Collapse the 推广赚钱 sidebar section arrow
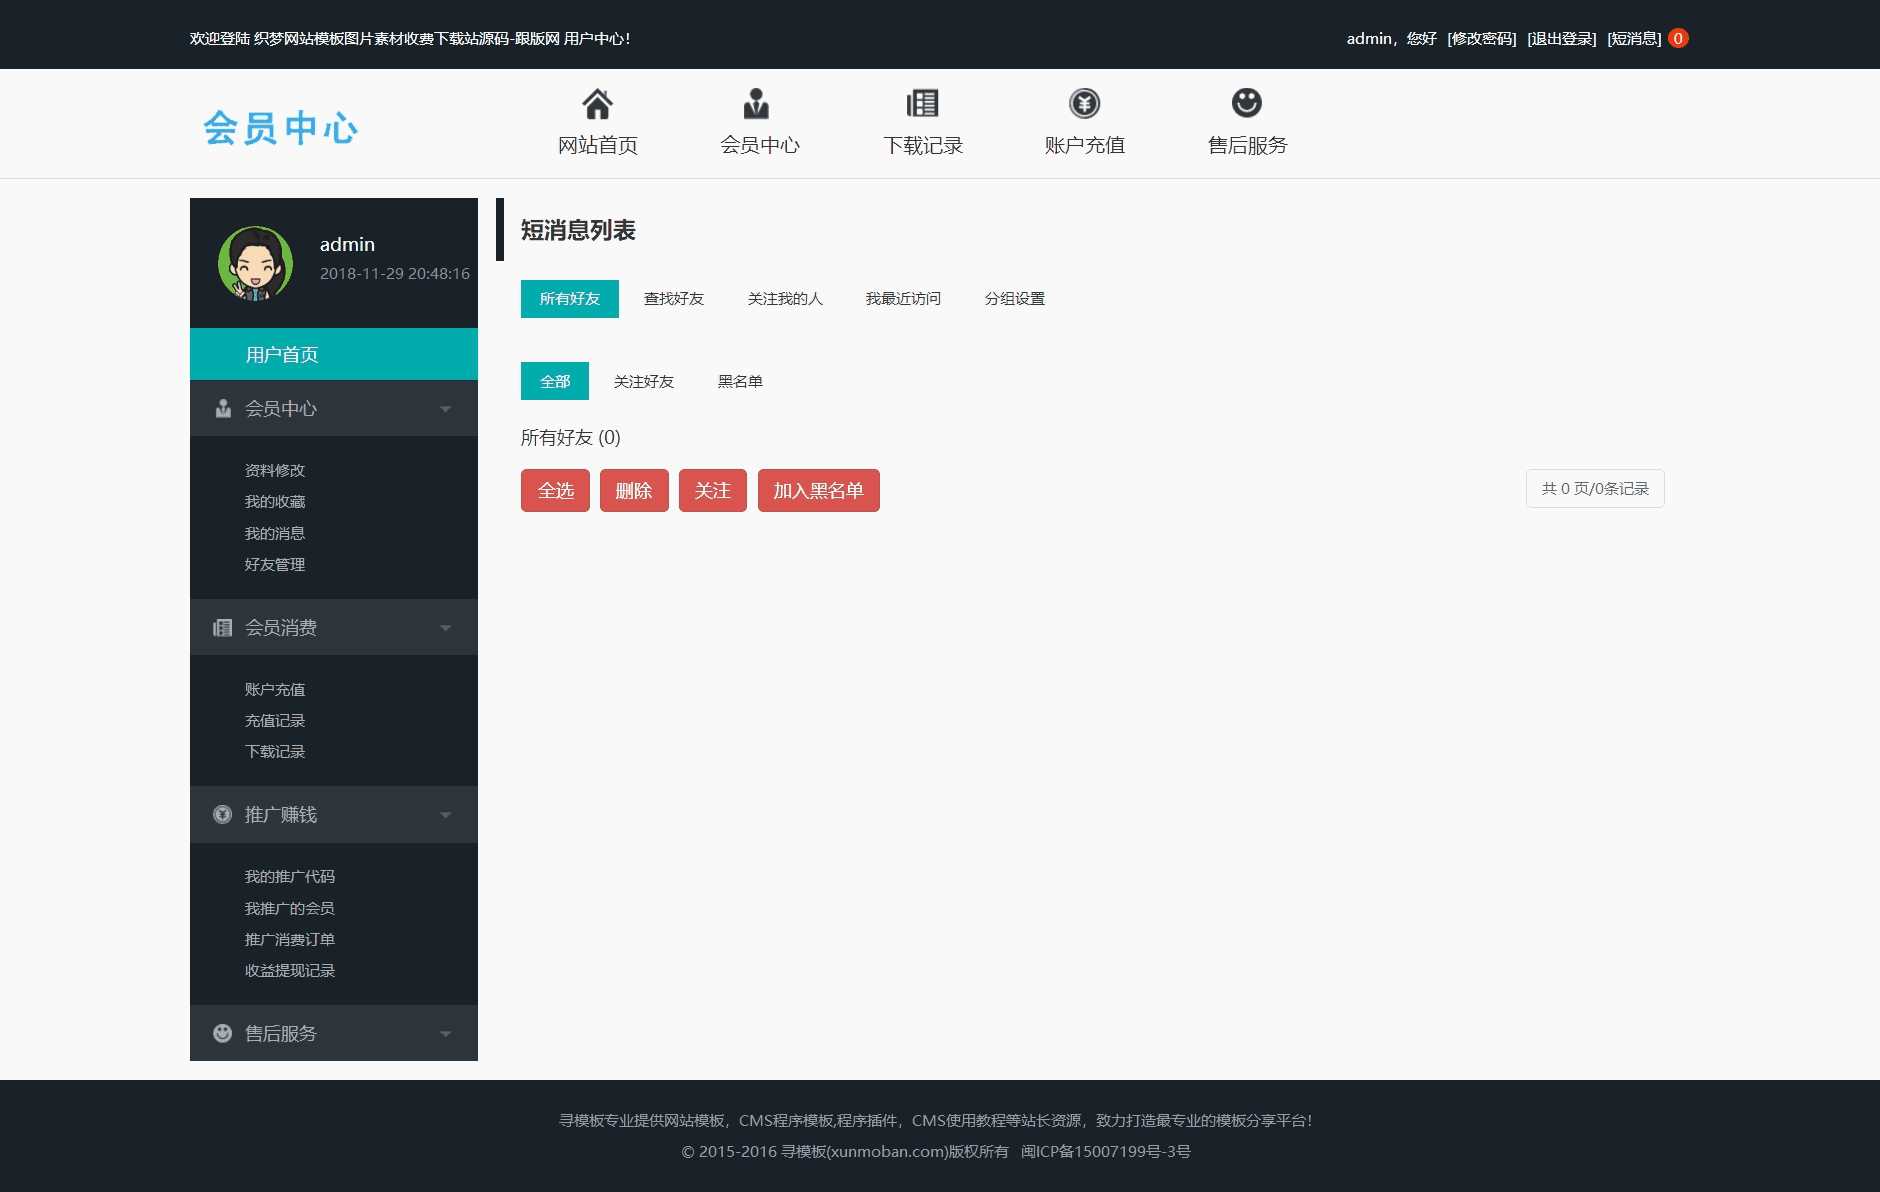 [446, 815]
